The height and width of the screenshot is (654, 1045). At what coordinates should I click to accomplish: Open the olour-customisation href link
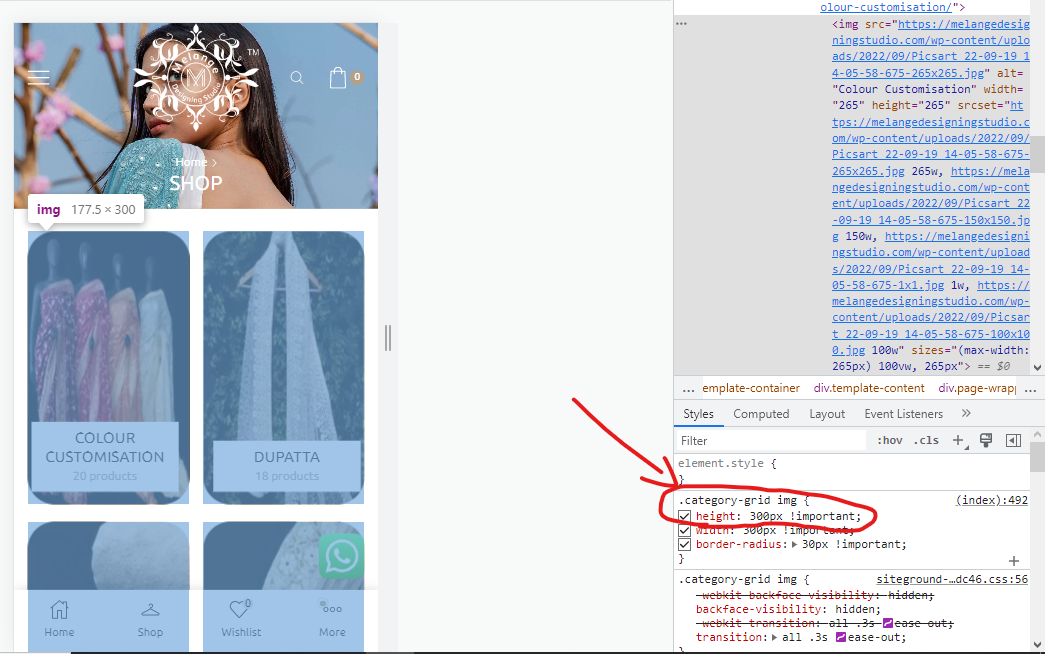[x=886, y=7]
